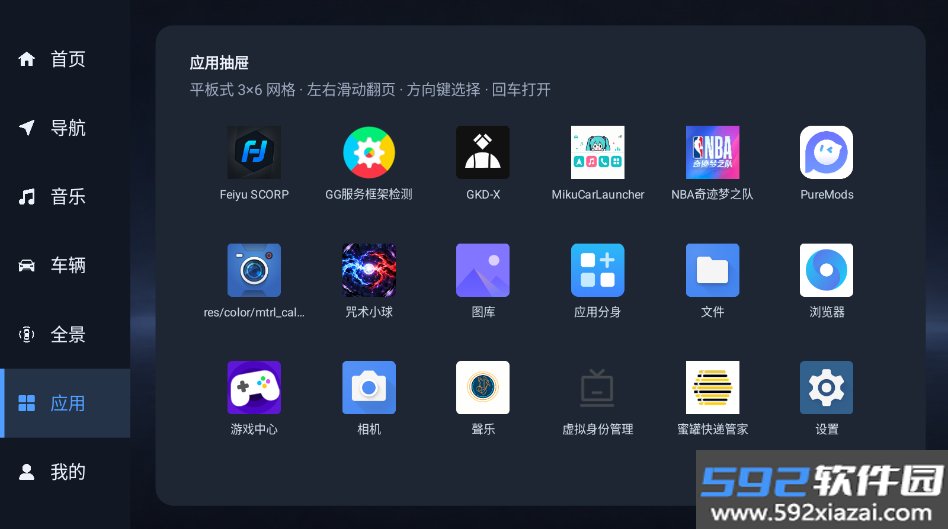Launch MikuCarLauncher app
Viewport: 948px width, 529px height.
[597, 152]
